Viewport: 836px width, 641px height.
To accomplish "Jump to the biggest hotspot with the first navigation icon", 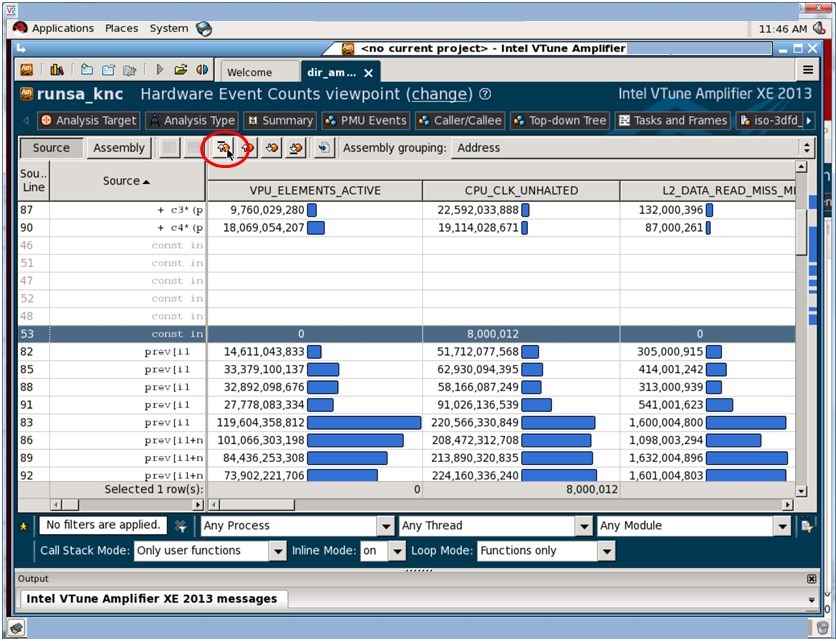I will click(x=223, y=148).
